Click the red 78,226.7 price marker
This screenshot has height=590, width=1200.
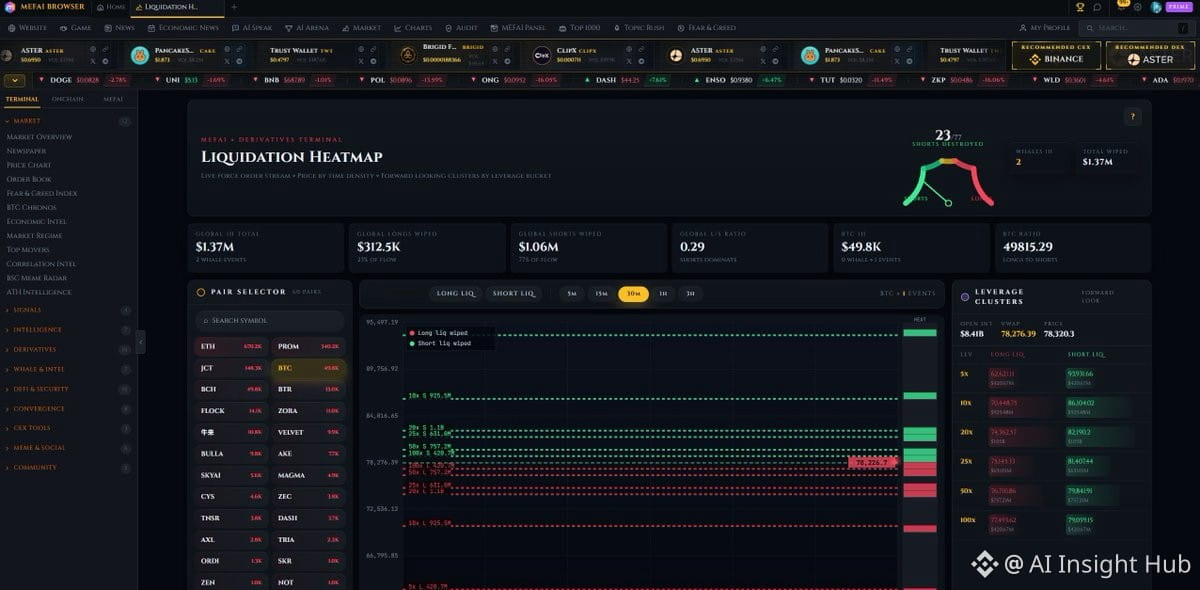[x=873, y=462]
